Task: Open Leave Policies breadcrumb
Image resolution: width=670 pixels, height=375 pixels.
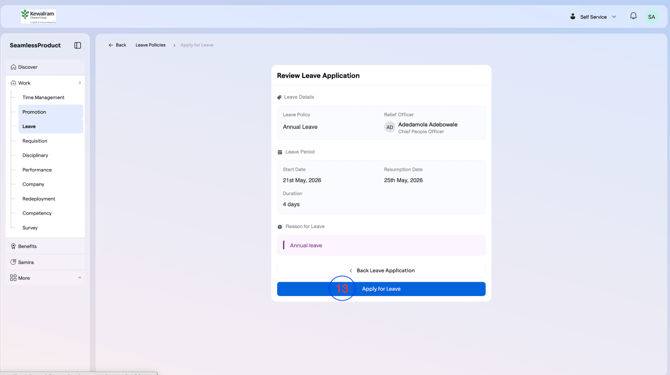Action: coord(150,45)
